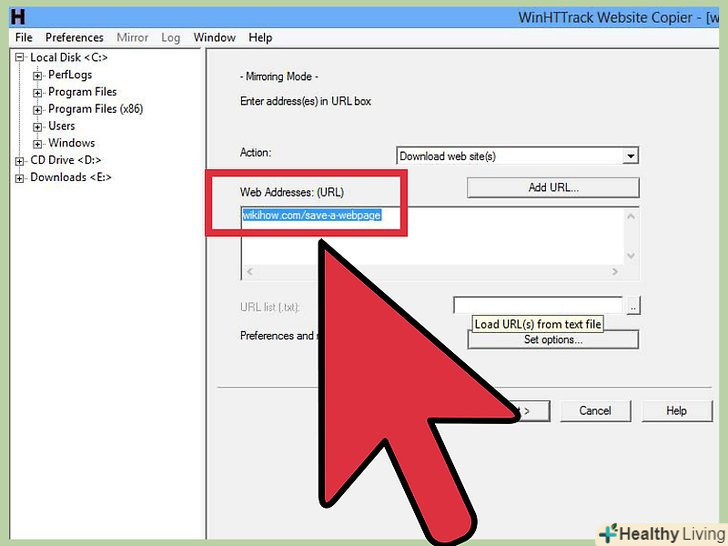Click the WinHTTrack H application icon

pyautogui.click(x=18, y=17)
